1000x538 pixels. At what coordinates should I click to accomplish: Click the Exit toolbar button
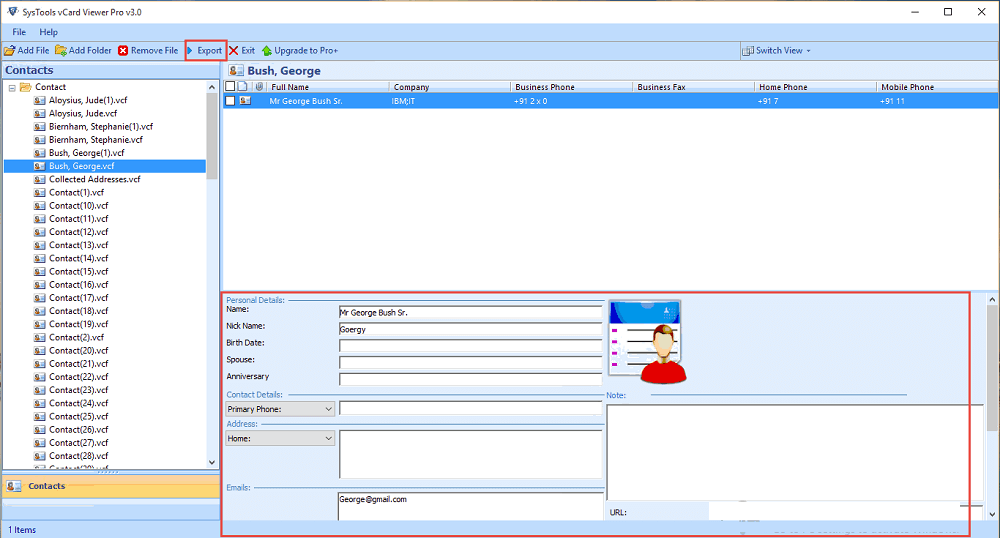[242, 50]
